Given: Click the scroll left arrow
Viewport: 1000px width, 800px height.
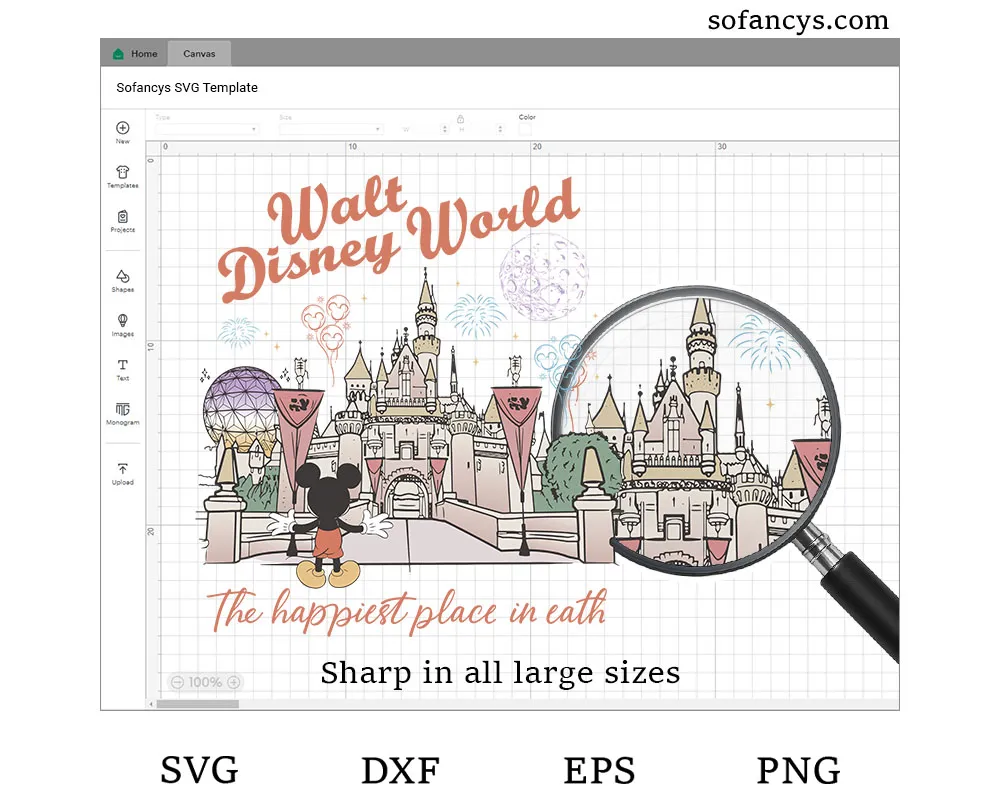Looking at the screenshot, I should pyautogui.click(x=151, y=704).
